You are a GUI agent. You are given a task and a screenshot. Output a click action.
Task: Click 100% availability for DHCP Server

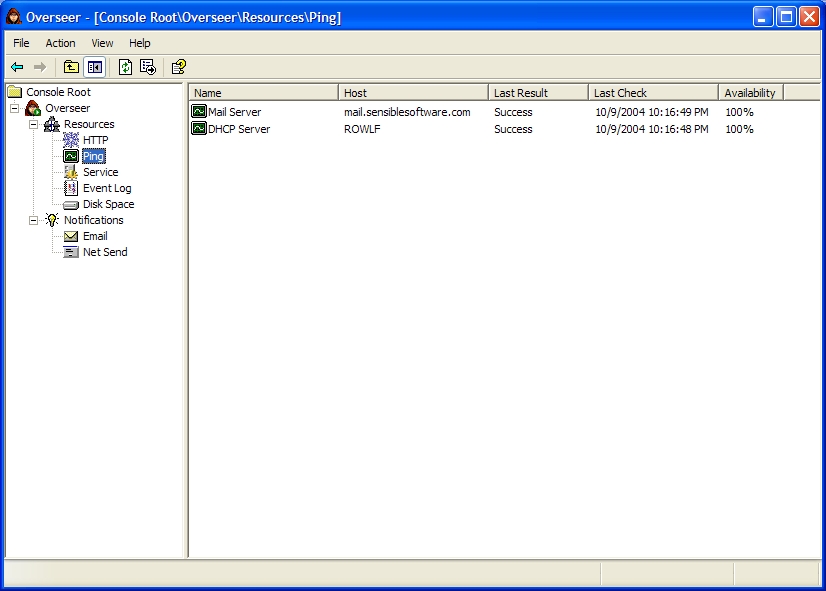739,129
